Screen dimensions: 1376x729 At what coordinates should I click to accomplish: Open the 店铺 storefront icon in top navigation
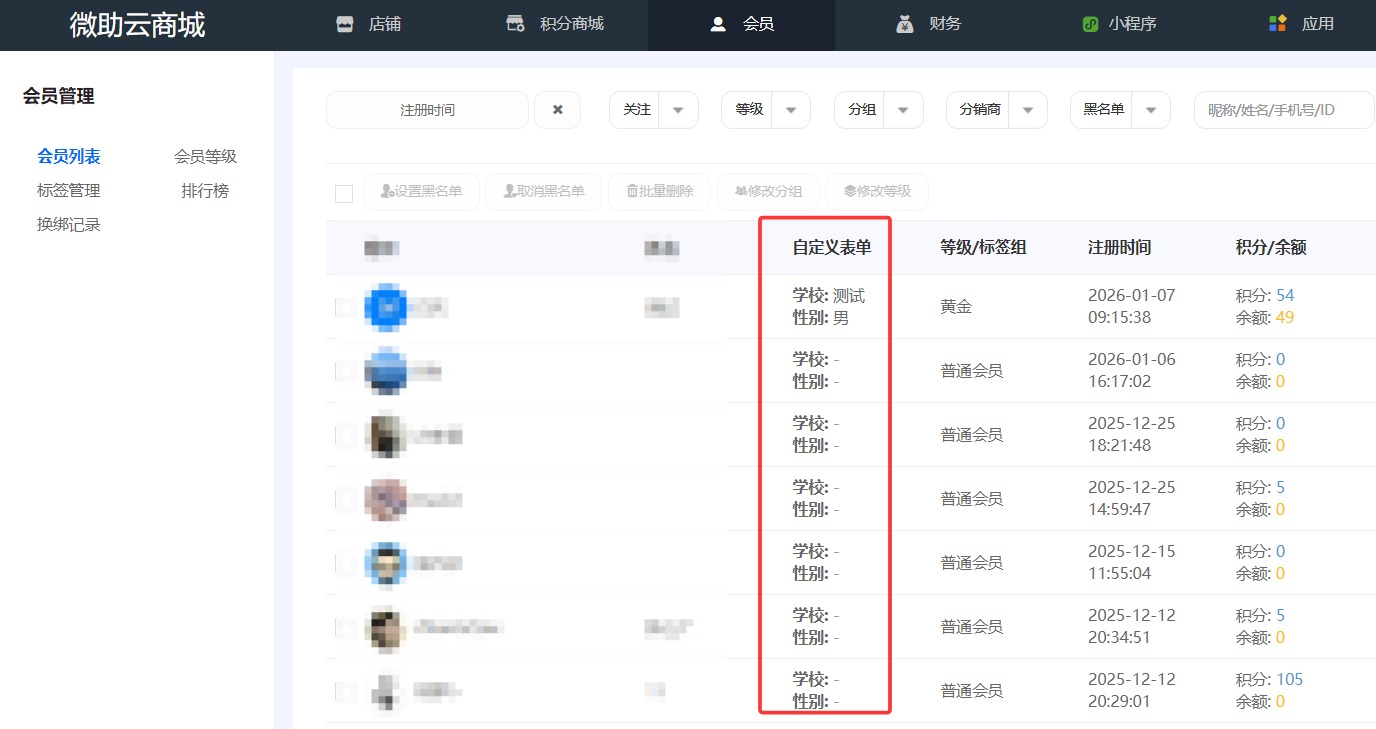tap(345, 22)
